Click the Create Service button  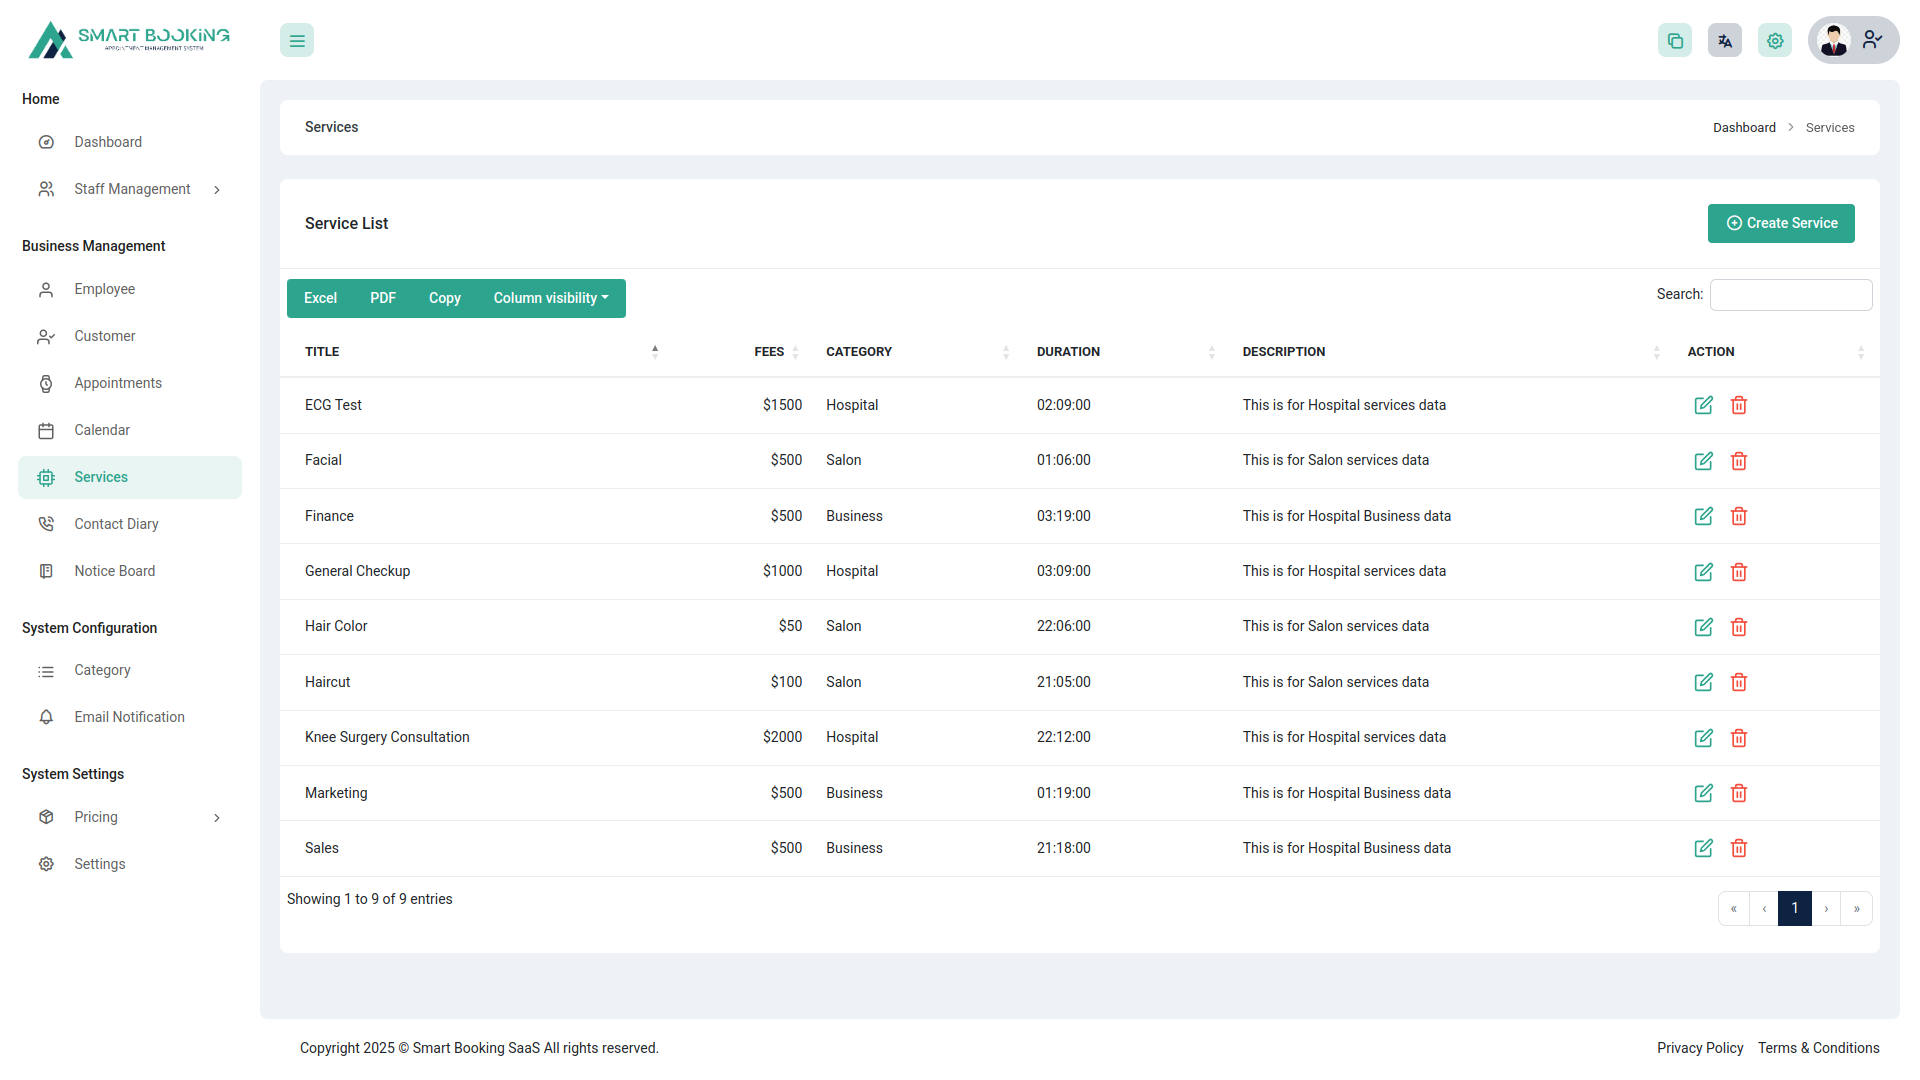point(1781,223)
